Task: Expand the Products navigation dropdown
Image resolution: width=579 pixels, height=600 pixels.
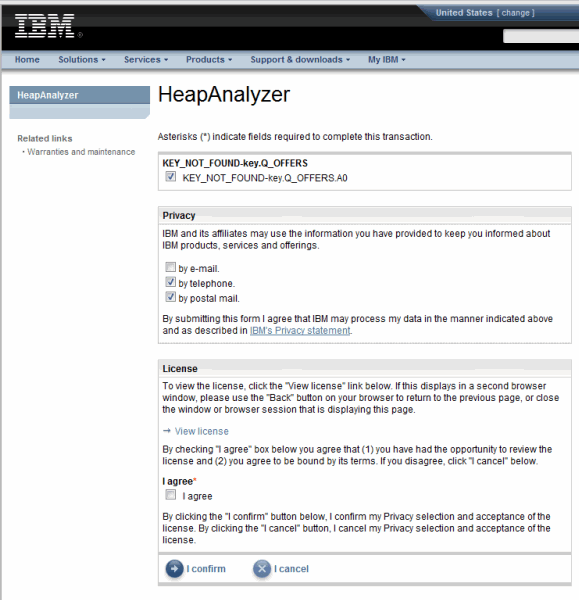Action: pos(209,60)
